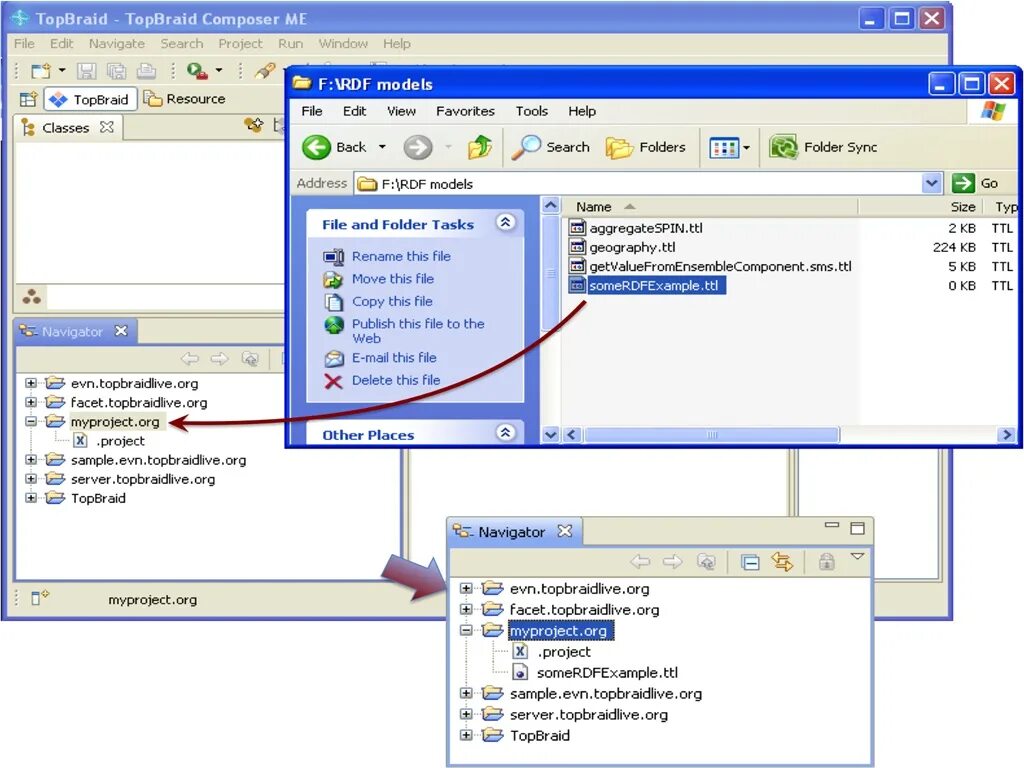Collapse the Other Places section
The image size is (1024, 768).
pos(505,432)
